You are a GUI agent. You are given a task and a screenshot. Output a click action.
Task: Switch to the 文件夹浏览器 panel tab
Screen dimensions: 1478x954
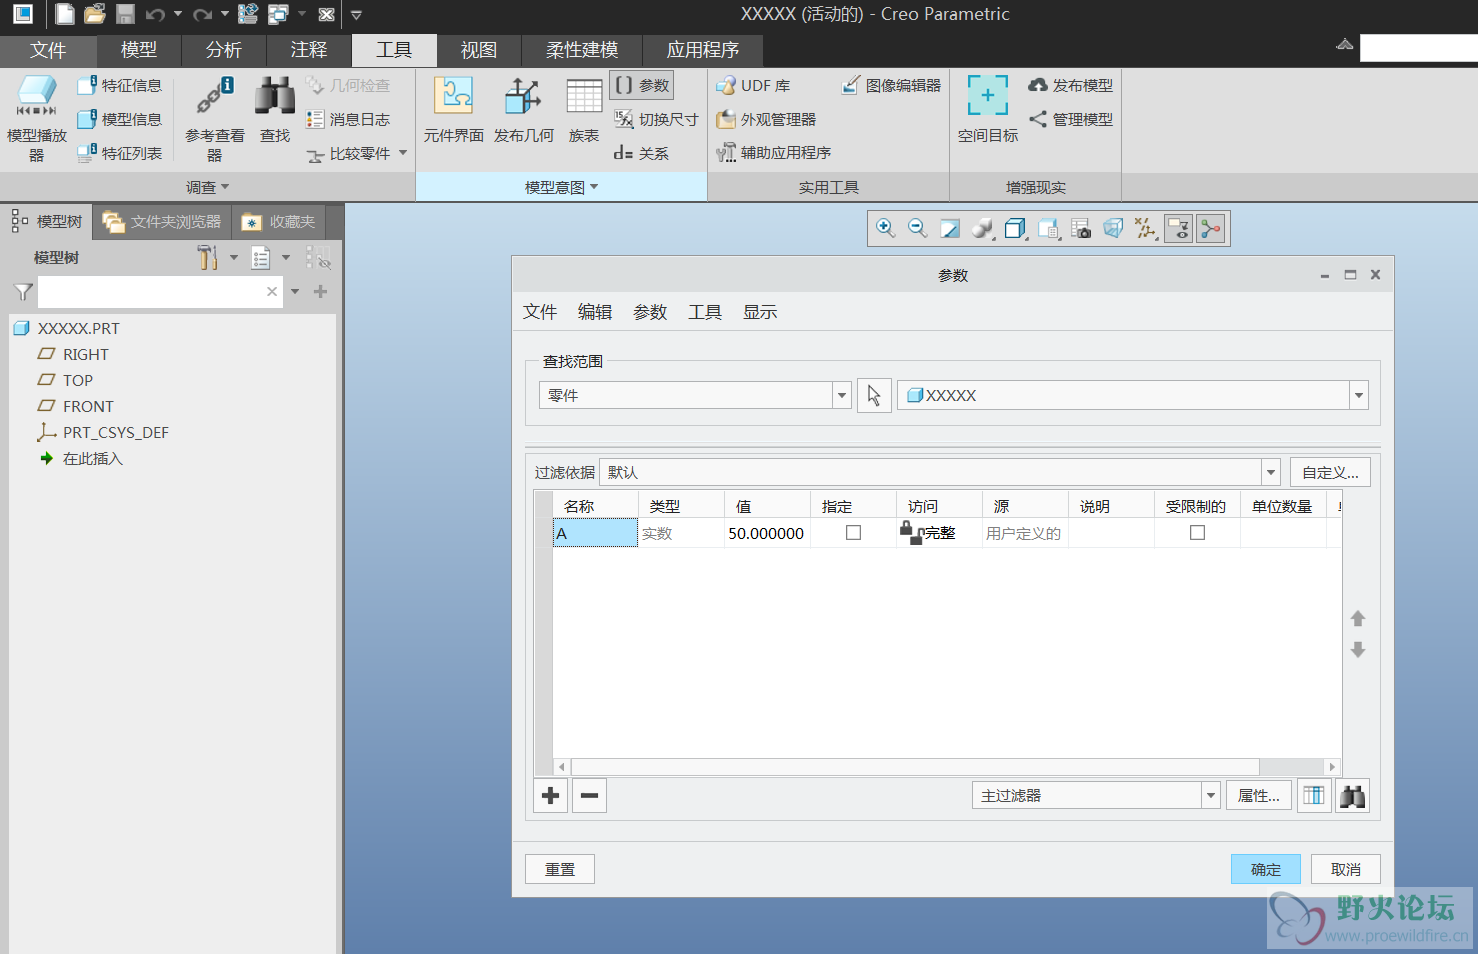click(x=162, y=222)
